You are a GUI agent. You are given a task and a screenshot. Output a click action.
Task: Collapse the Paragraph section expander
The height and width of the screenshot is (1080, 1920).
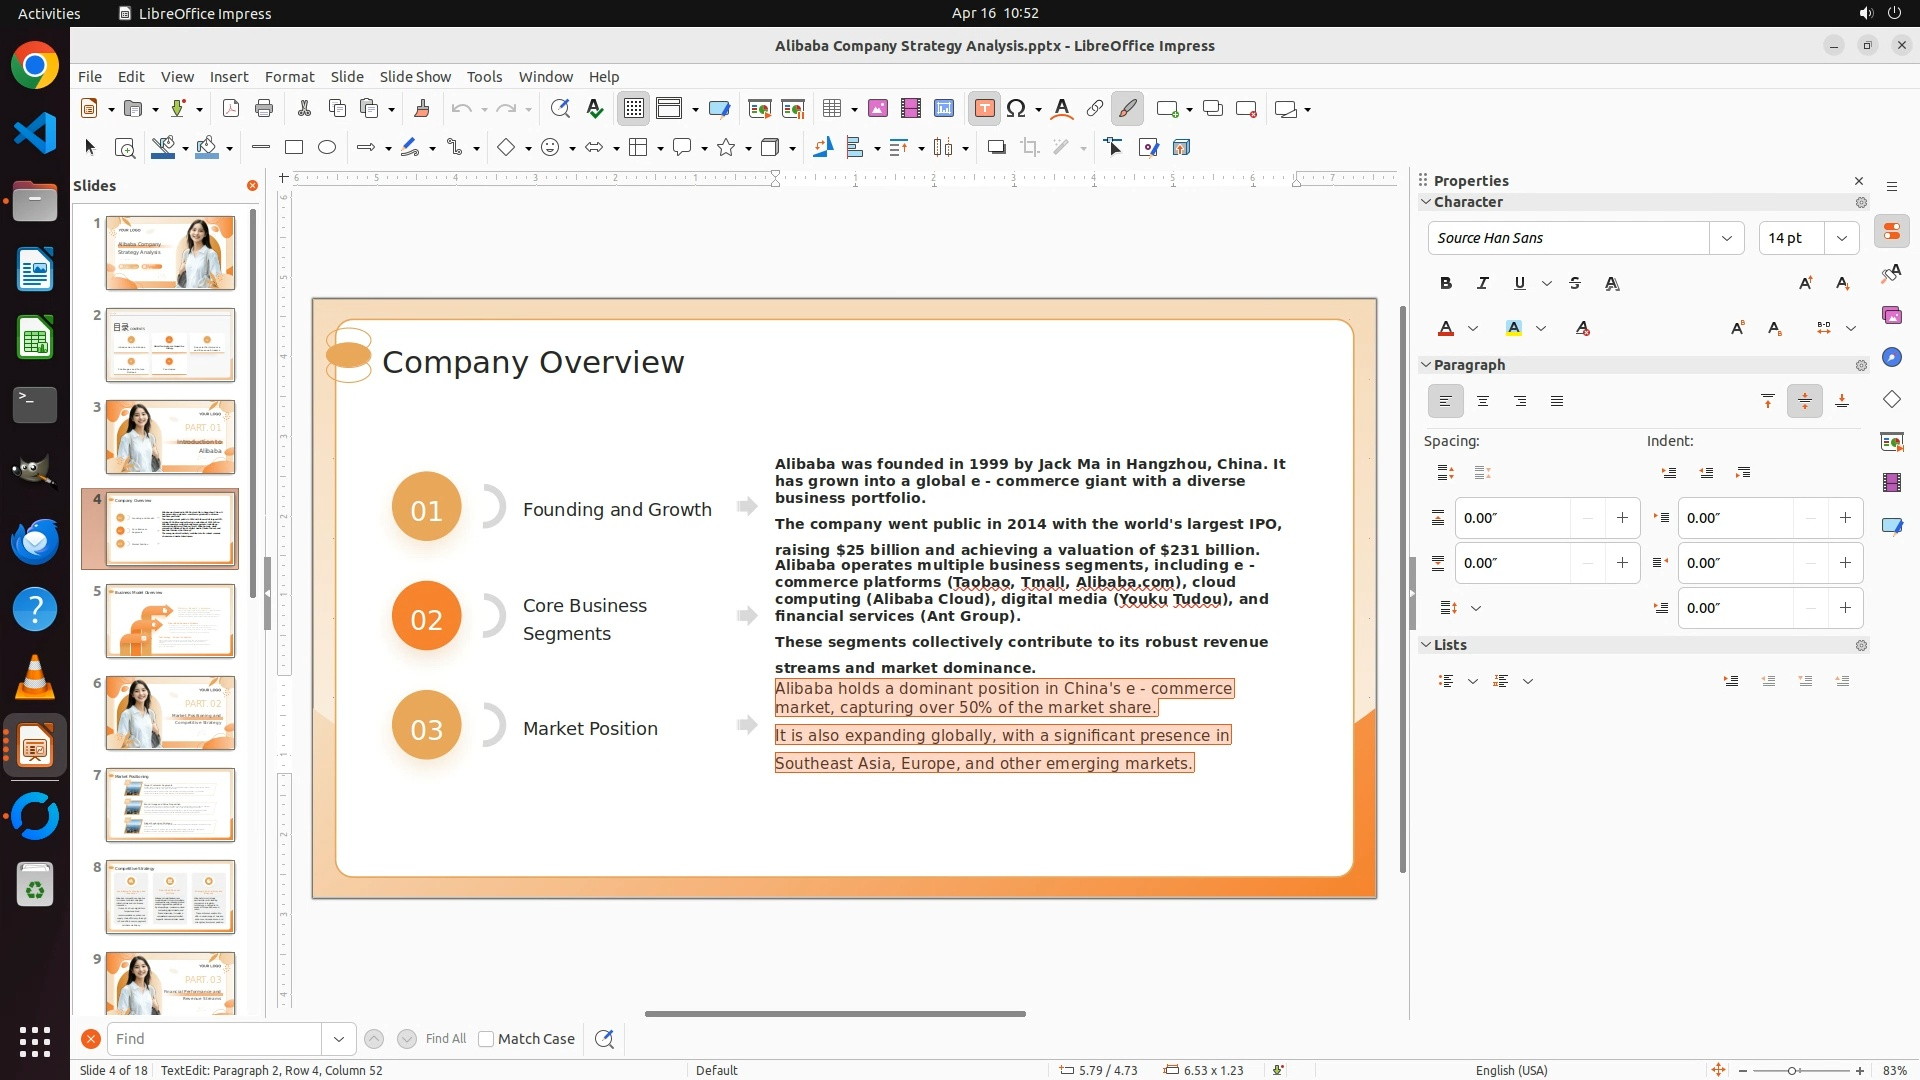pos(1426,365)
